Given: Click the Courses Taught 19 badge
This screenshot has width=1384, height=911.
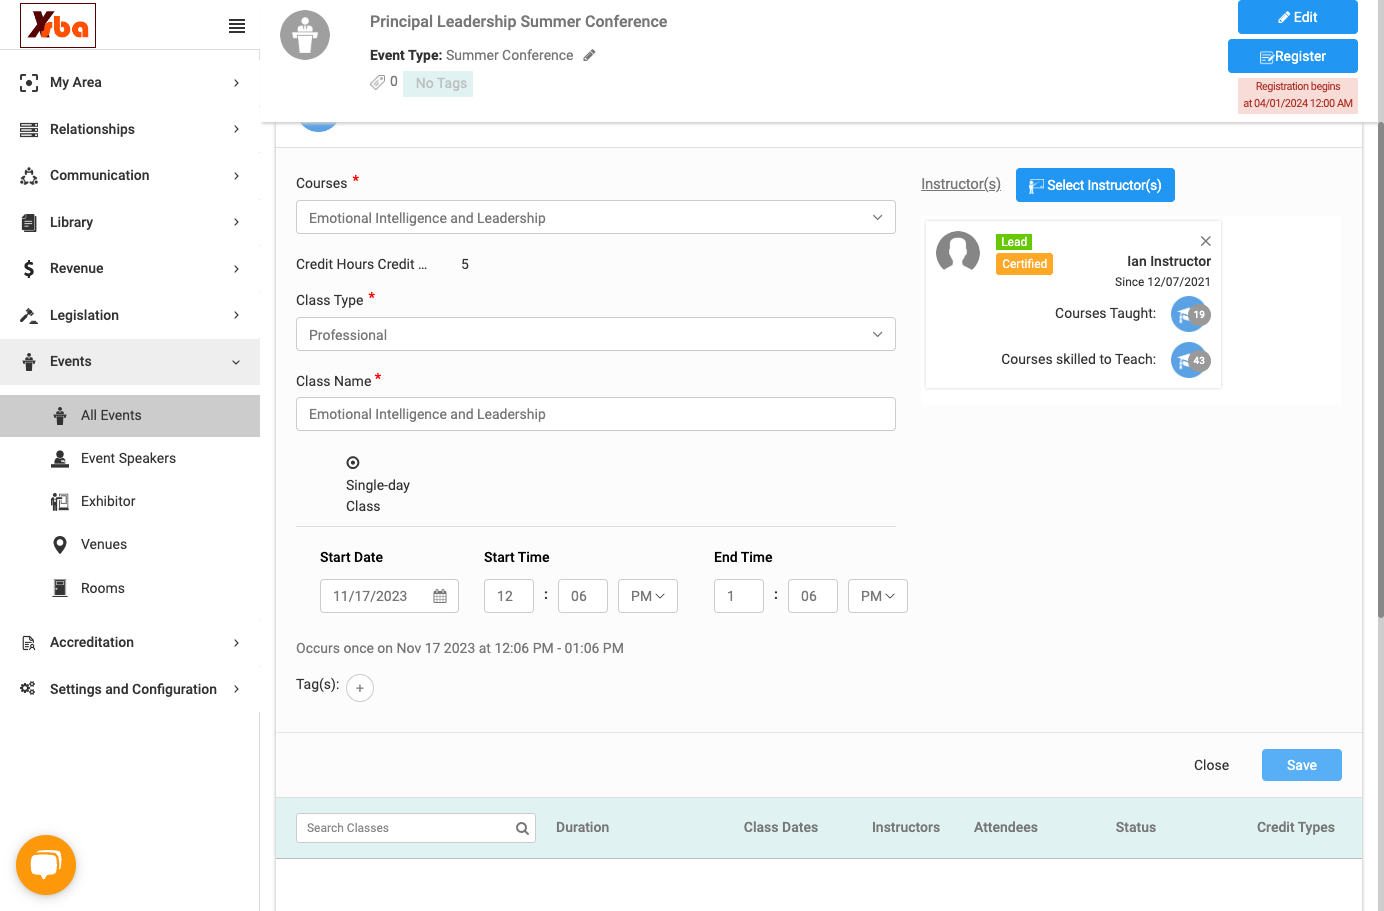Looking at the screenshot, I should click(1190, 314).
